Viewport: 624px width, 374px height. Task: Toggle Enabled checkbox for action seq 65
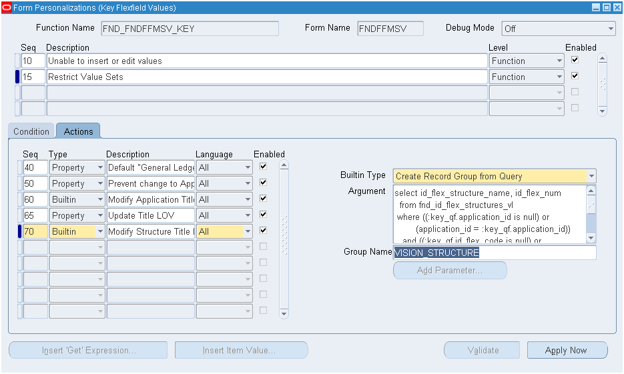click(x=263, y=214)
